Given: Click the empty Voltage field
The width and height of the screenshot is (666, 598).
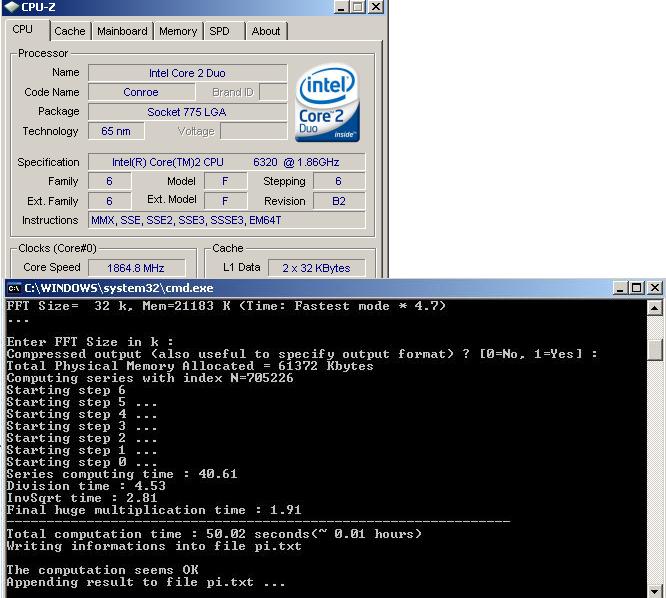Looking at the screenshot, I should [x=254, y=131].
